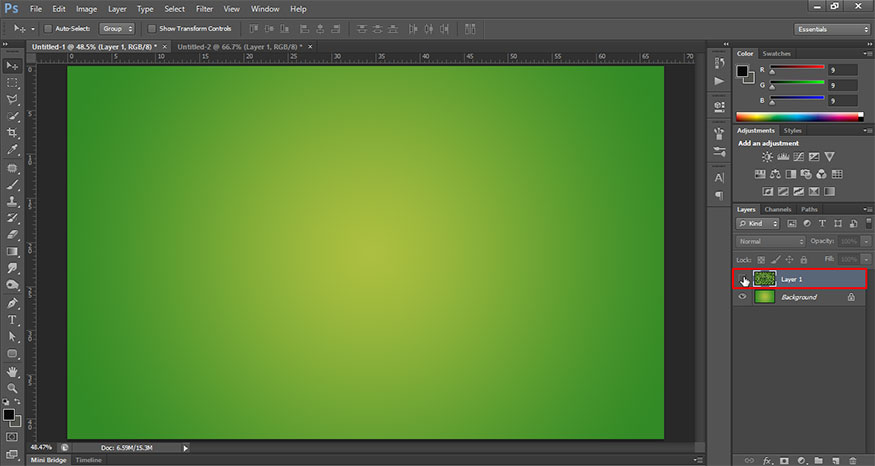Click the Layer 1 thumbnail

coord(765,279)
